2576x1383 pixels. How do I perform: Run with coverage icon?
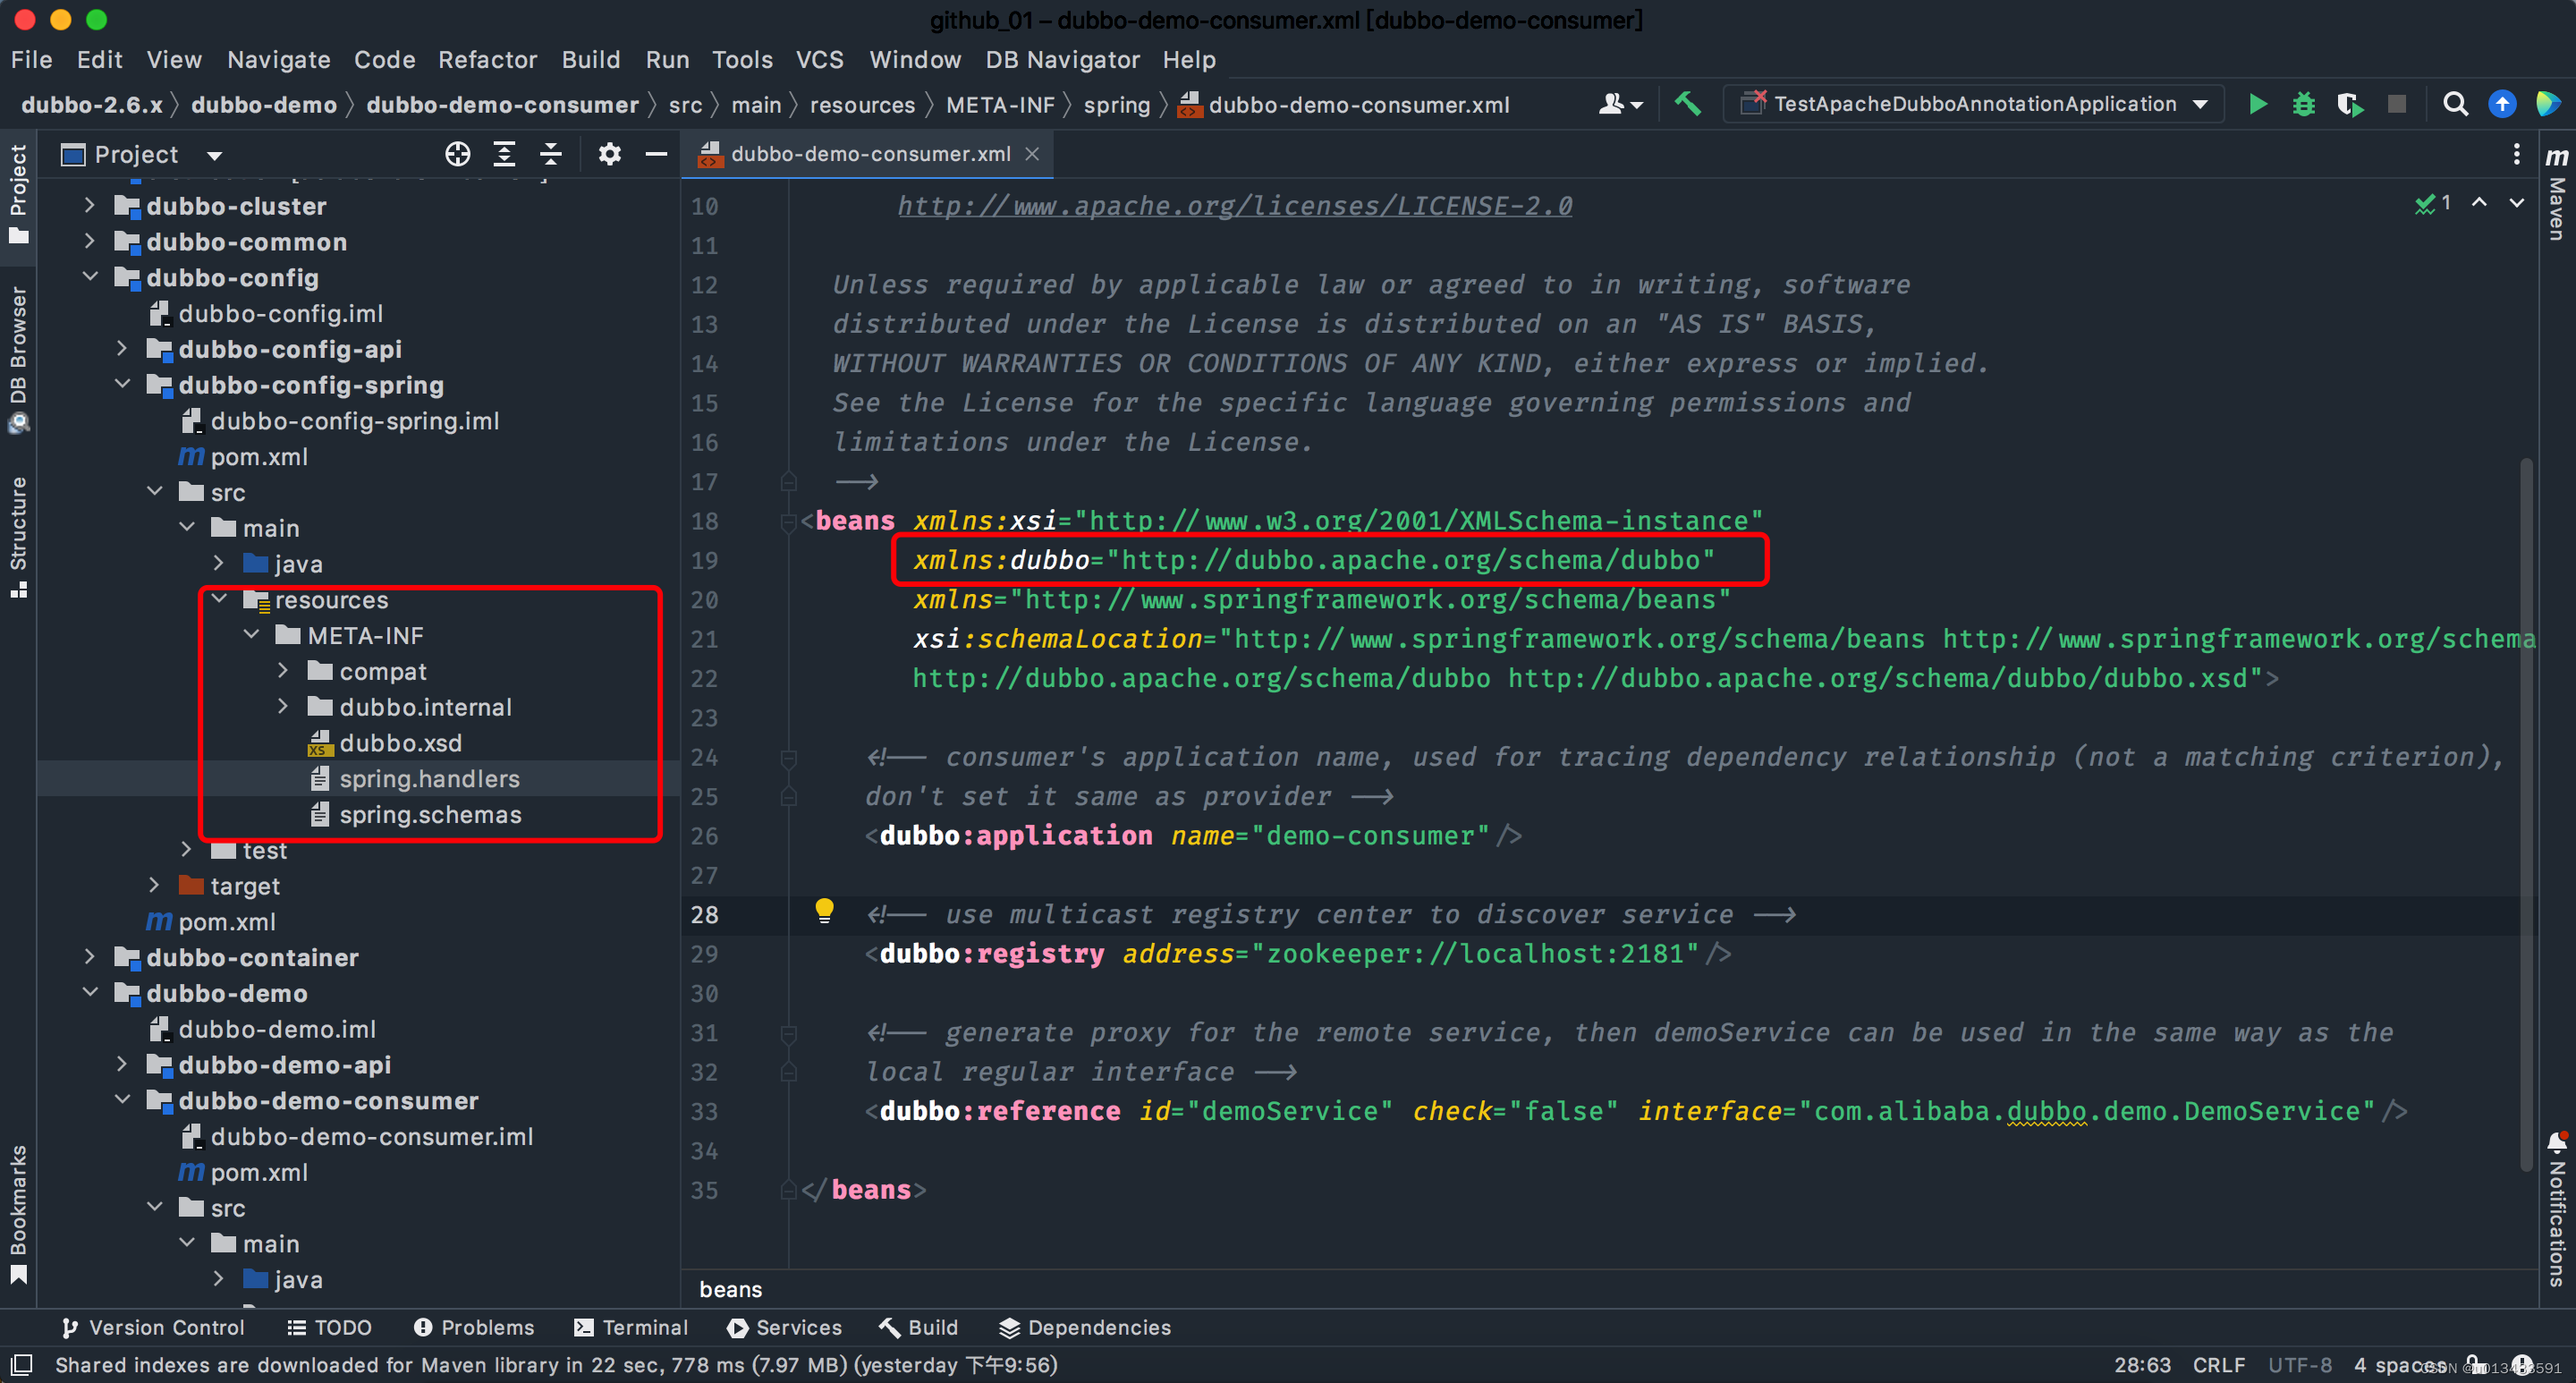tap(2350, 104)
